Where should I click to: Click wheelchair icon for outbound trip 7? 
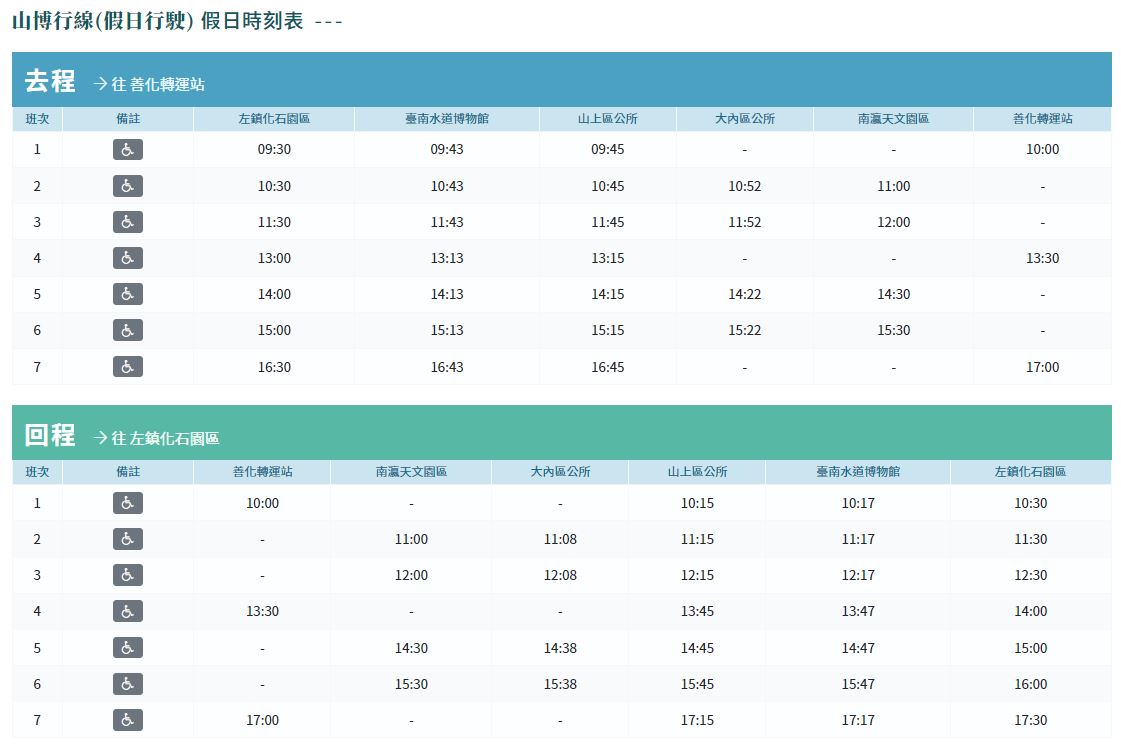coord(127,367)
